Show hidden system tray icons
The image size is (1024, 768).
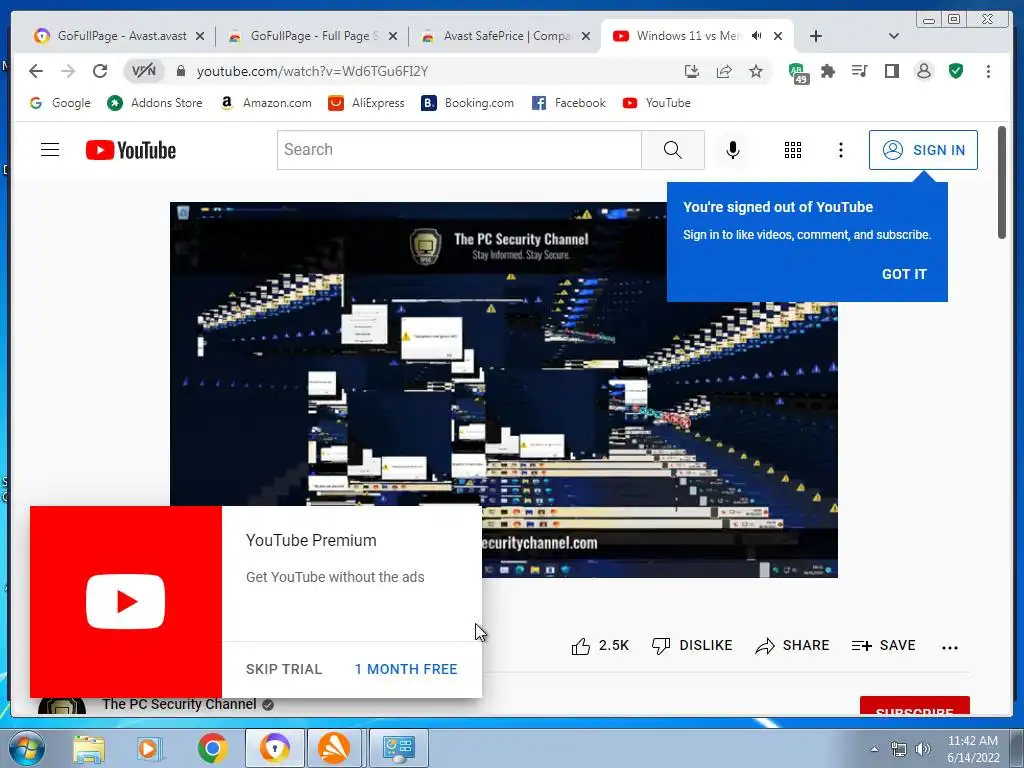(874, 749)
